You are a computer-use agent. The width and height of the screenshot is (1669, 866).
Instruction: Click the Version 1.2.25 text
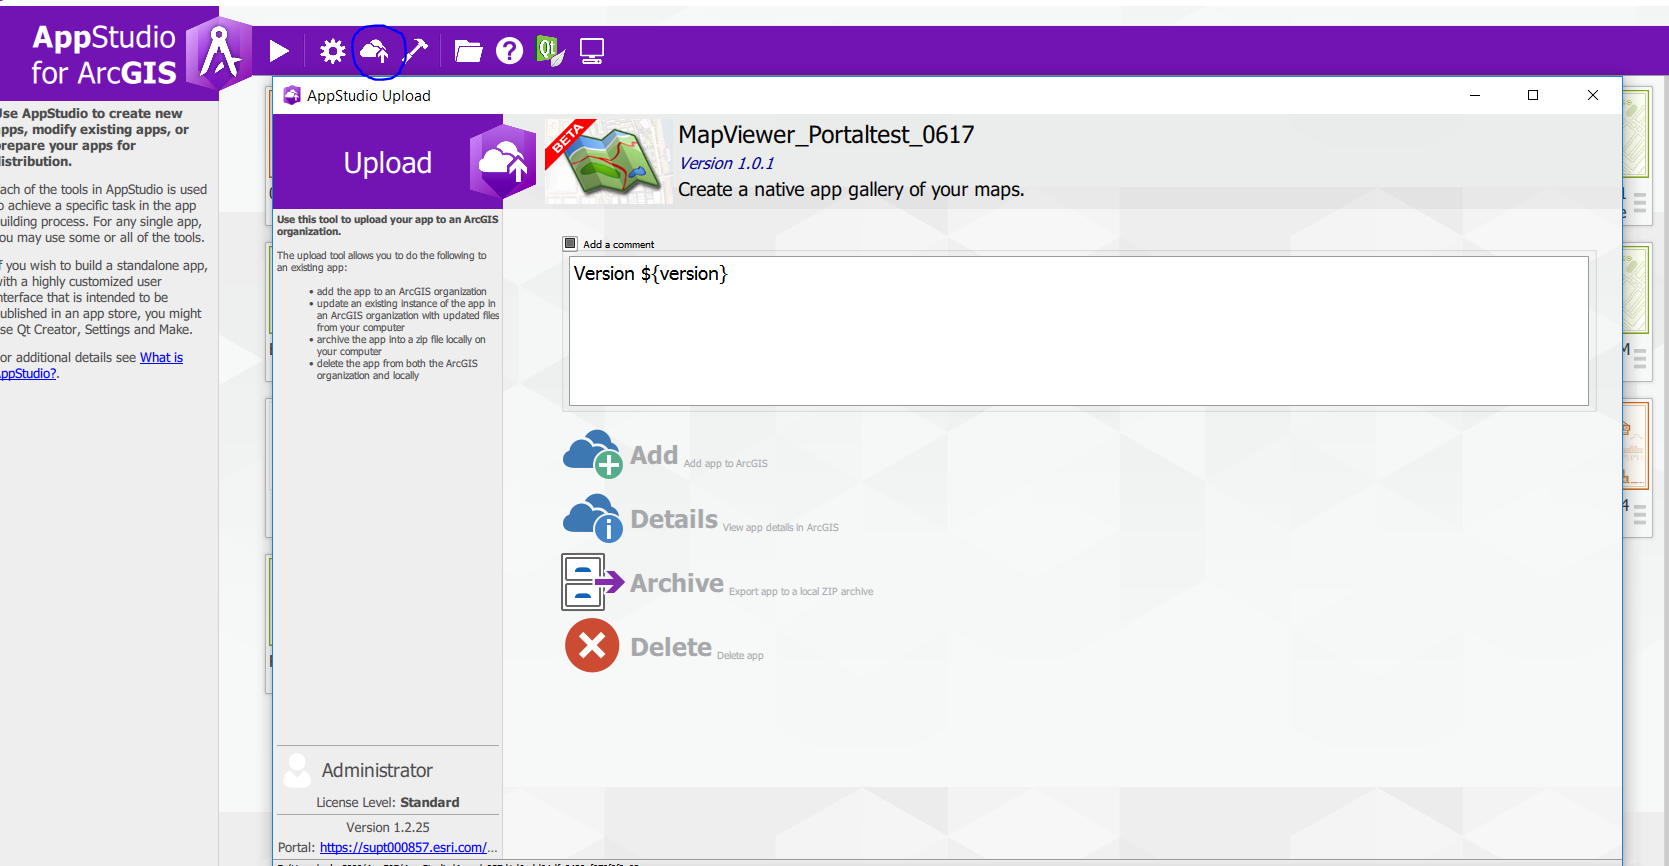point(388,827)
